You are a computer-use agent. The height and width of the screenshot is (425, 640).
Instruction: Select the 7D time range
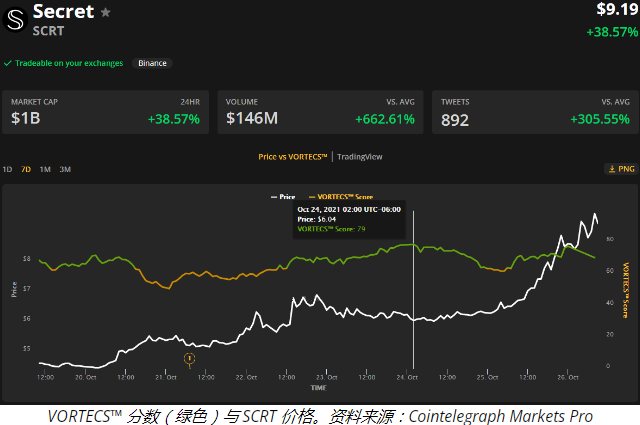click(x=26, y=169)
